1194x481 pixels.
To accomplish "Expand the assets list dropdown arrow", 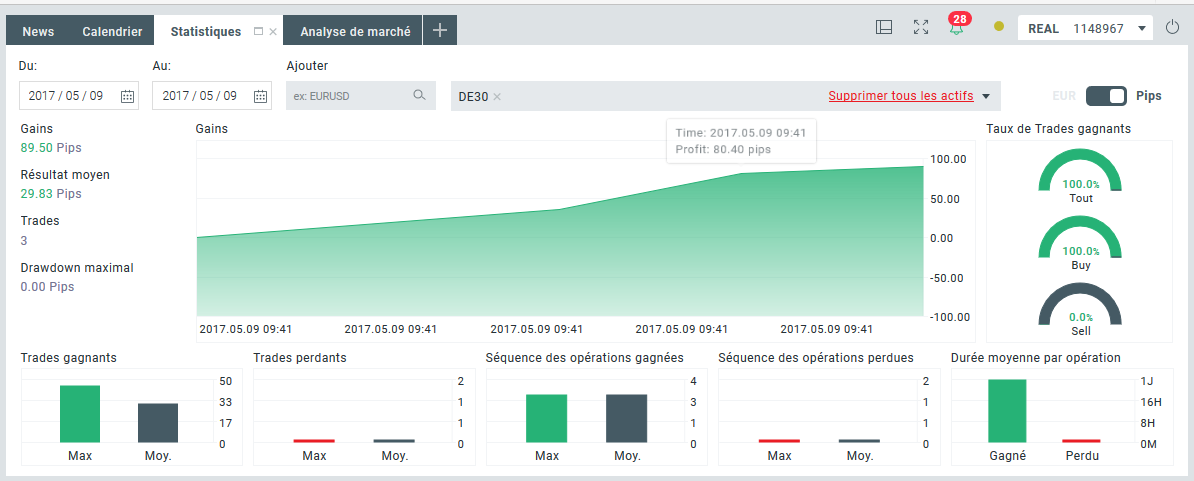I will (986, 97).
